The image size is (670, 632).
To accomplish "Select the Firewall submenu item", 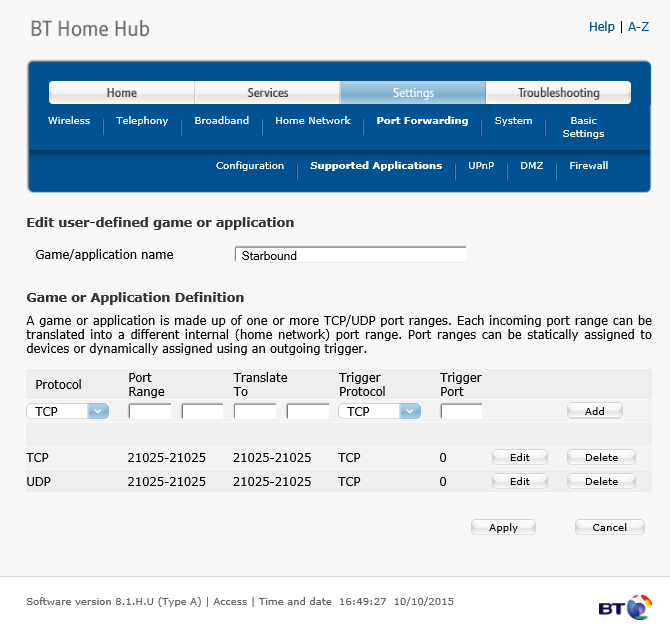I will pyautogui.click(x=588, y=165).
